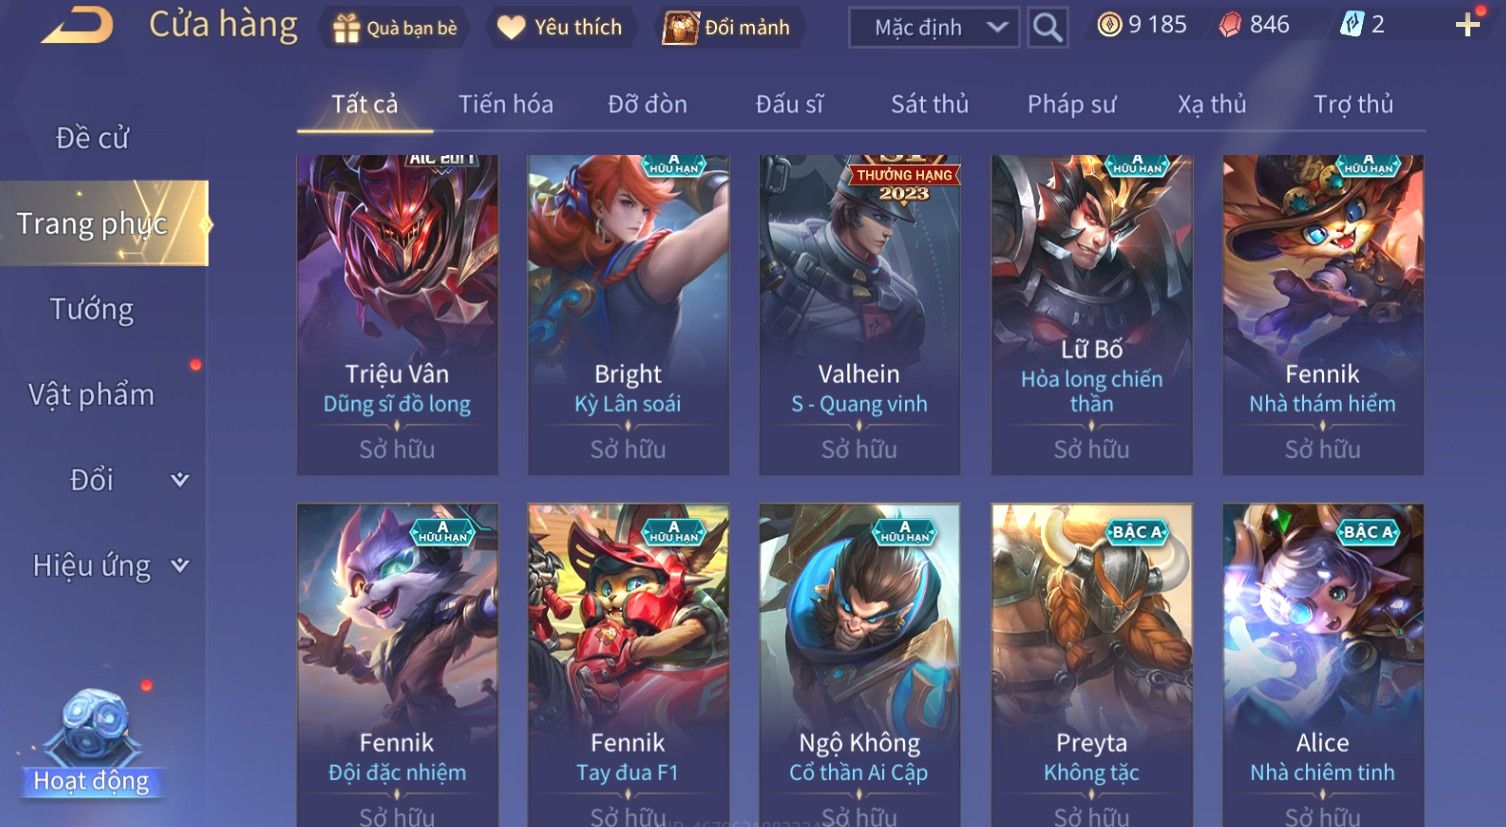The height and width of the screenshot is (827, 1506).
Task: Tap the plus icon to add currency
Action: click(x=1467, y=25)
